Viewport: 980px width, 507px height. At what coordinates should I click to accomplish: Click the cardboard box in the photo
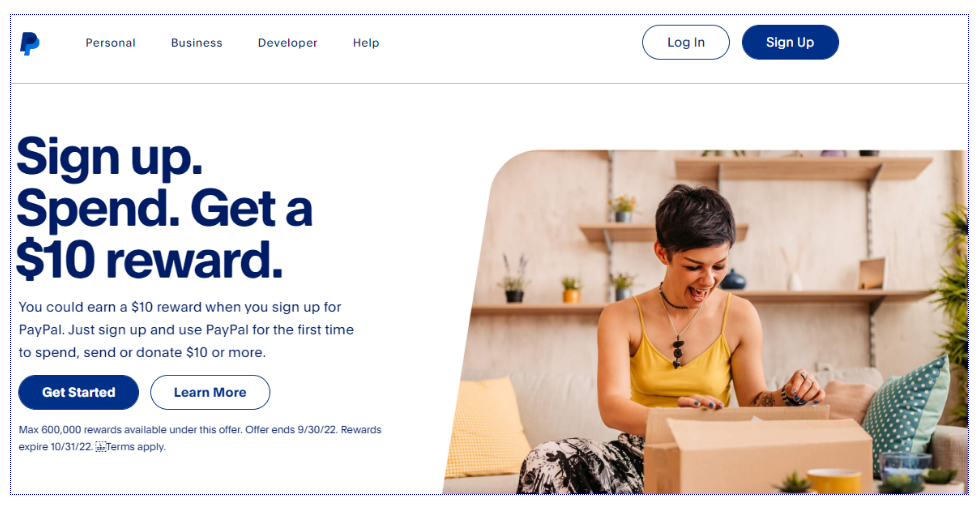coord(756,450)
